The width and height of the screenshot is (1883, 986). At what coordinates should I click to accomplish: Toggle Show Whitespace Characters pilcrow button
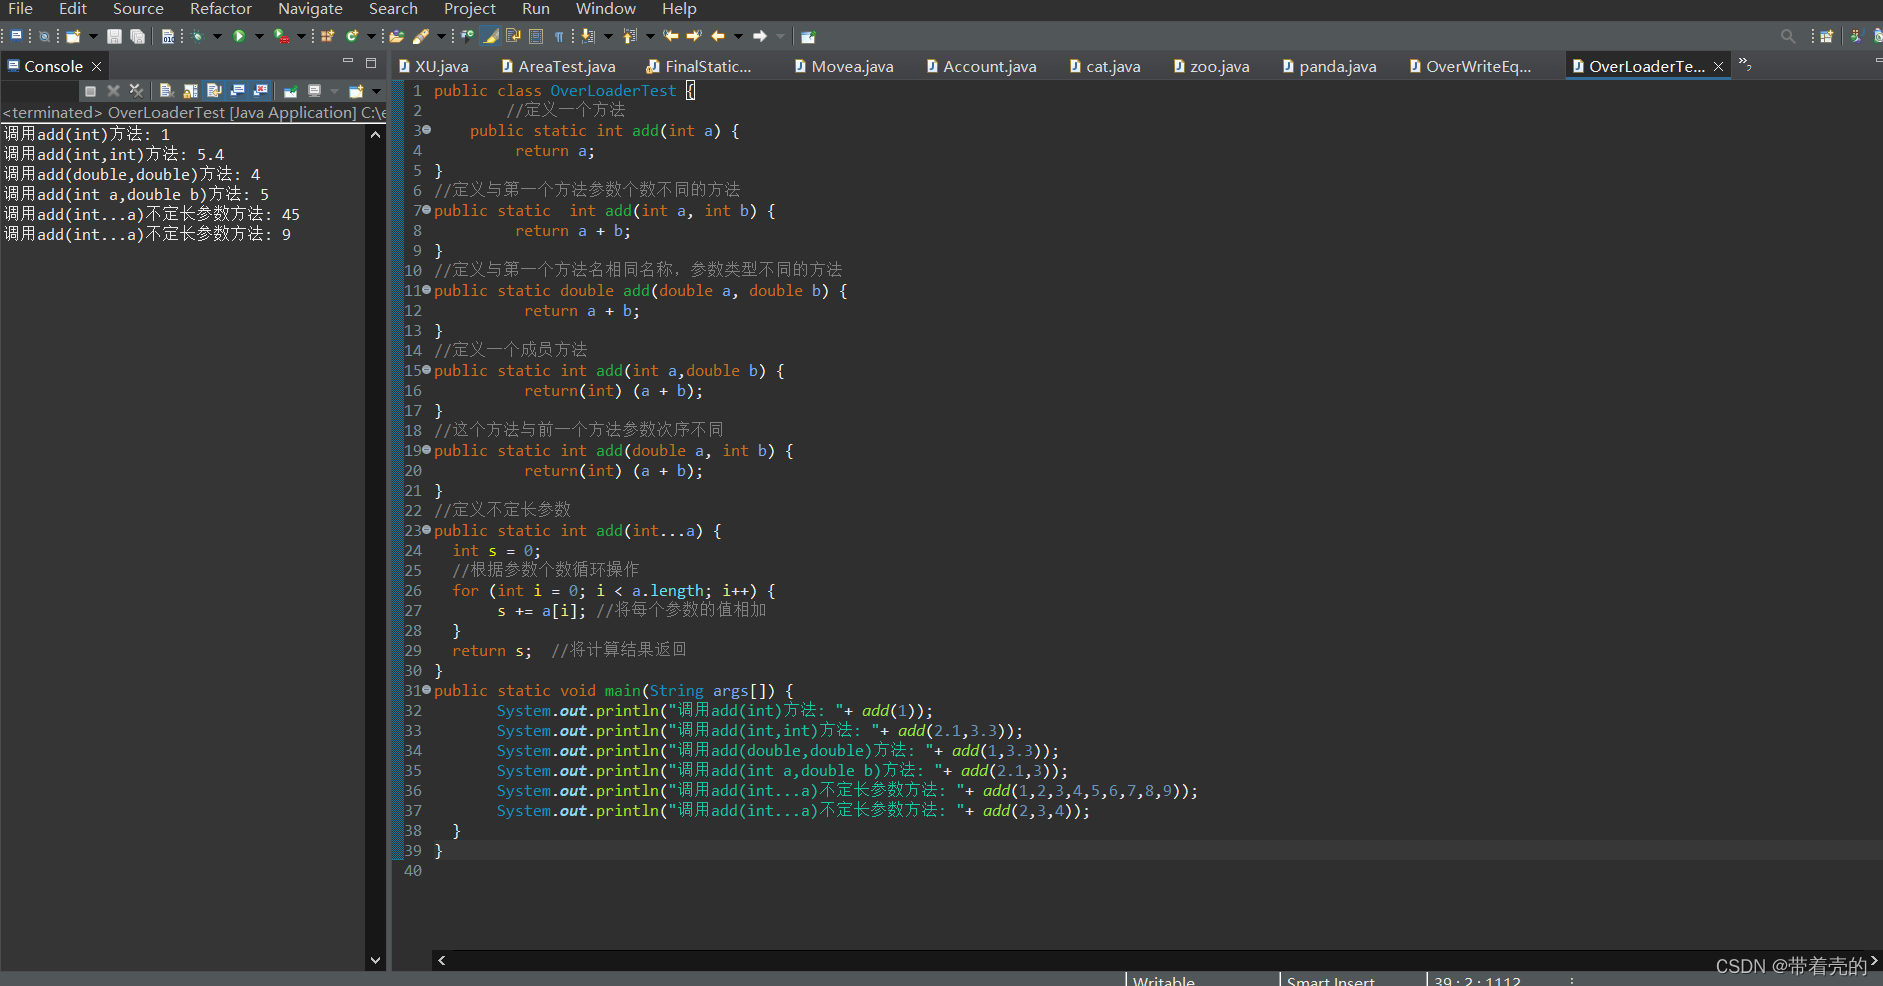pos(559,36)
